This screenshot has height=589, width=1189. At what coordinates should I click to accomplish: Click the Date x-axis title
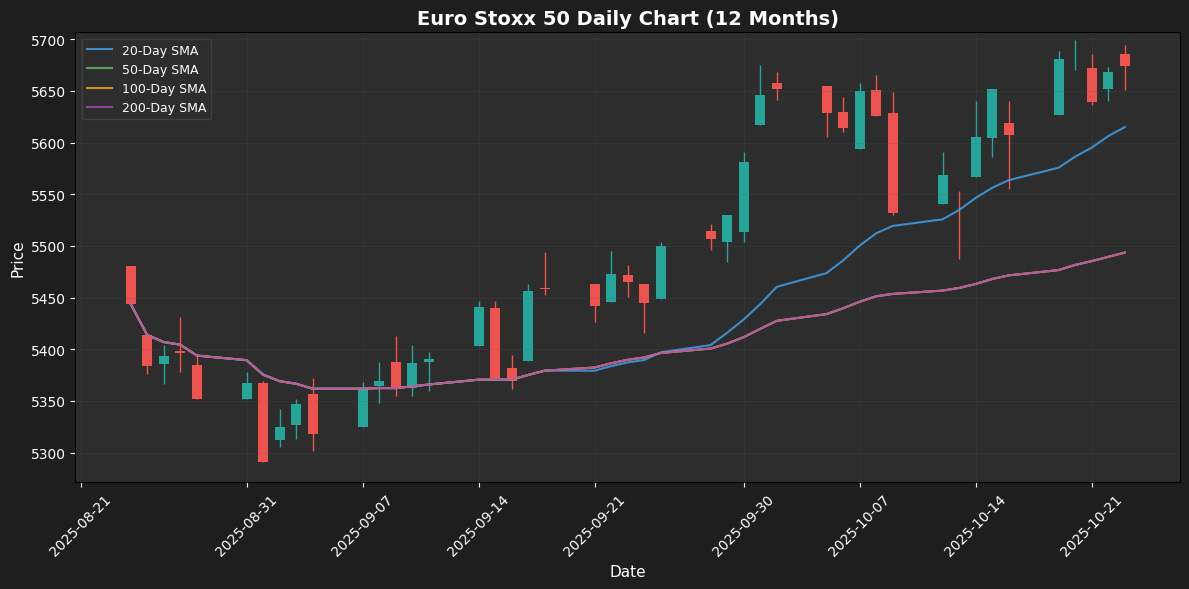coord(627,572)
